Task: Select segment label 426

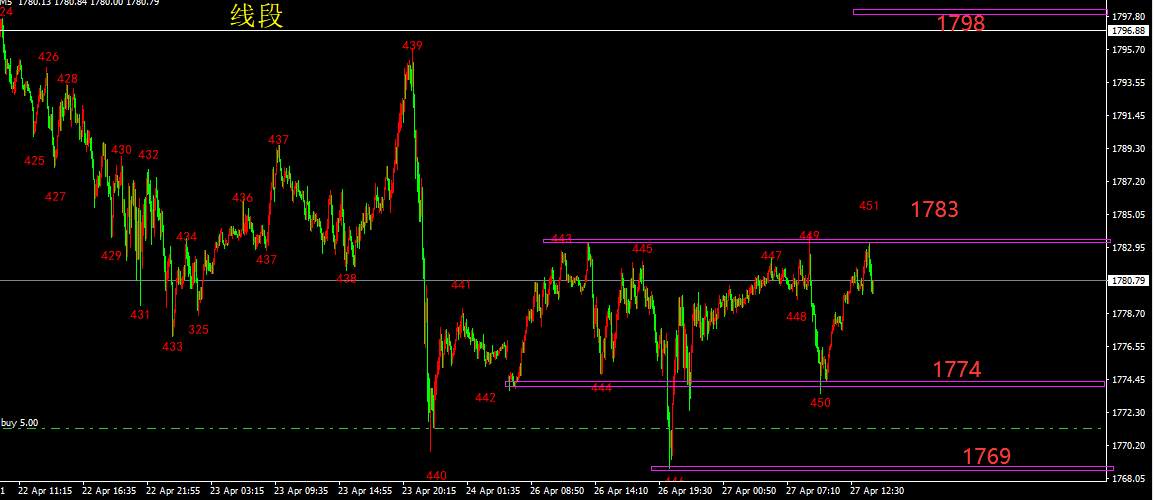Action: [49, 57]
